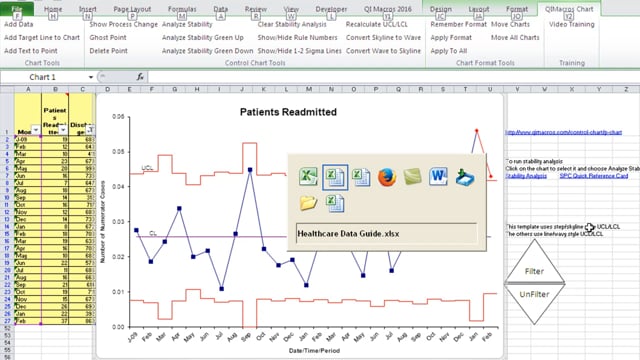Screen dimensions: 640x360
Task: Open the File tab
Action: point(17,9)
